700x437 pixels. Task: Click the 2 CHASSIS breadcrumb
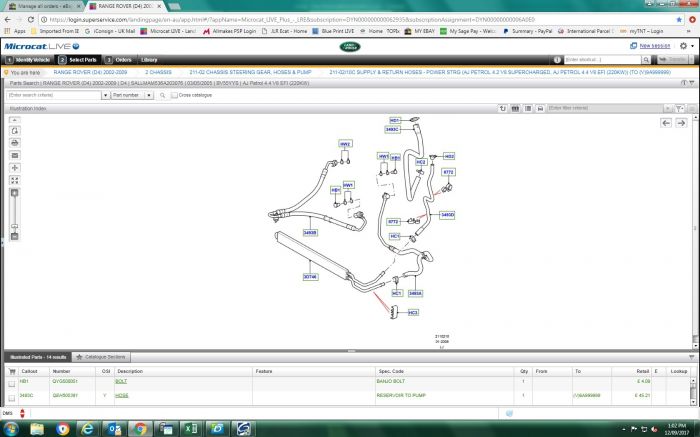tap(158, 72)
